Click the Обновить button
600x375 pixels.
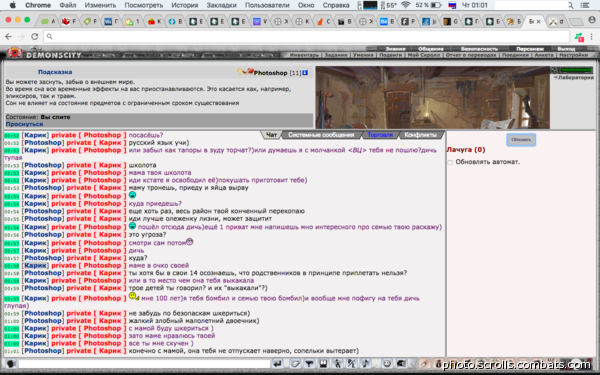(x=521, y=140)
